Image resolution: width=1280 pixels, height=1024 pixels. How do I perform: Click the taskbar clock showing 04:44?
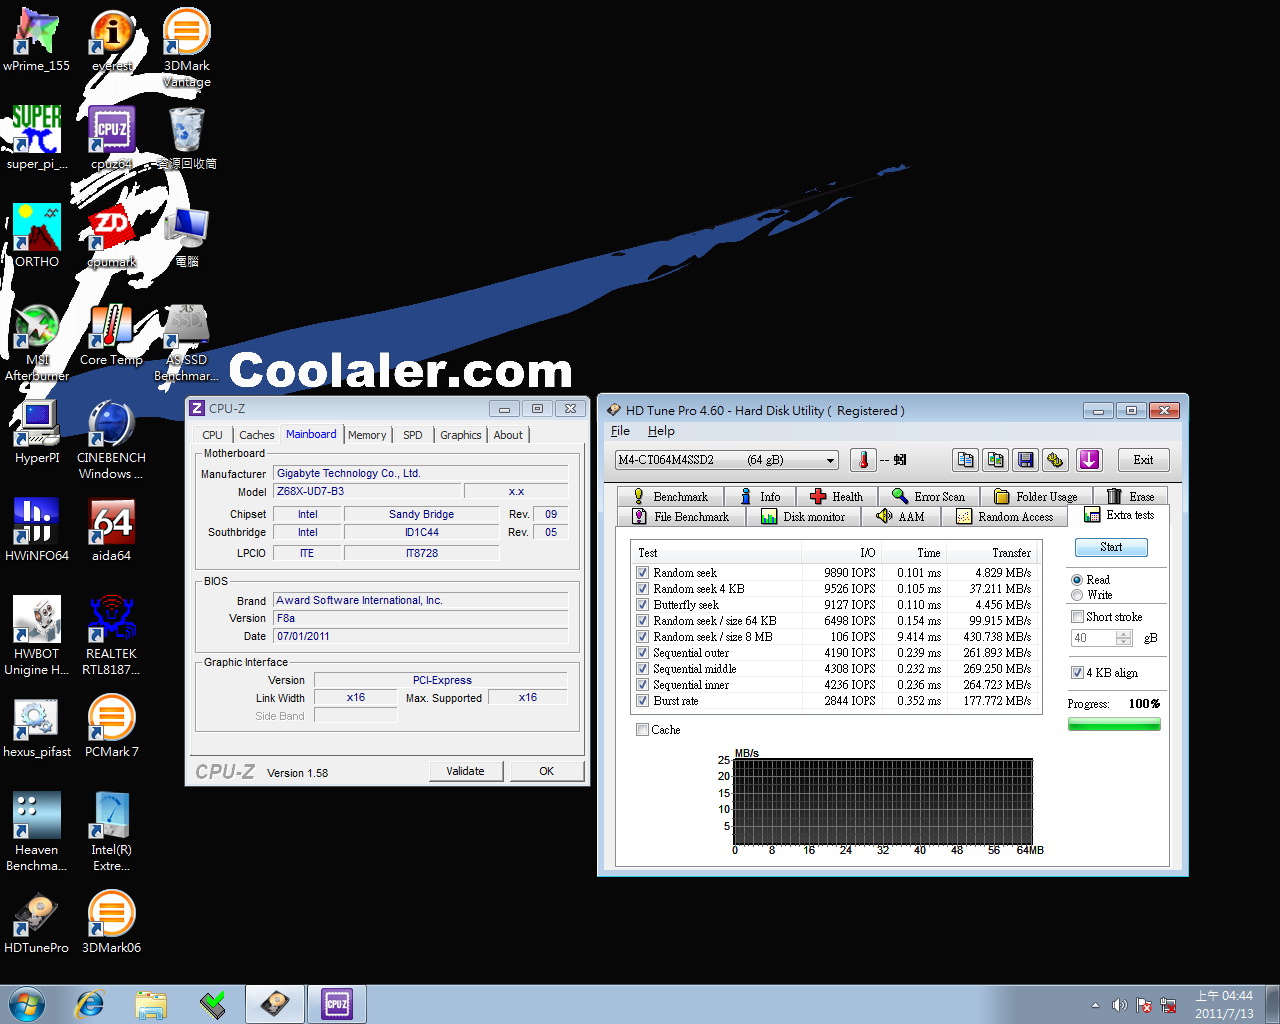pos(1224,1004)
